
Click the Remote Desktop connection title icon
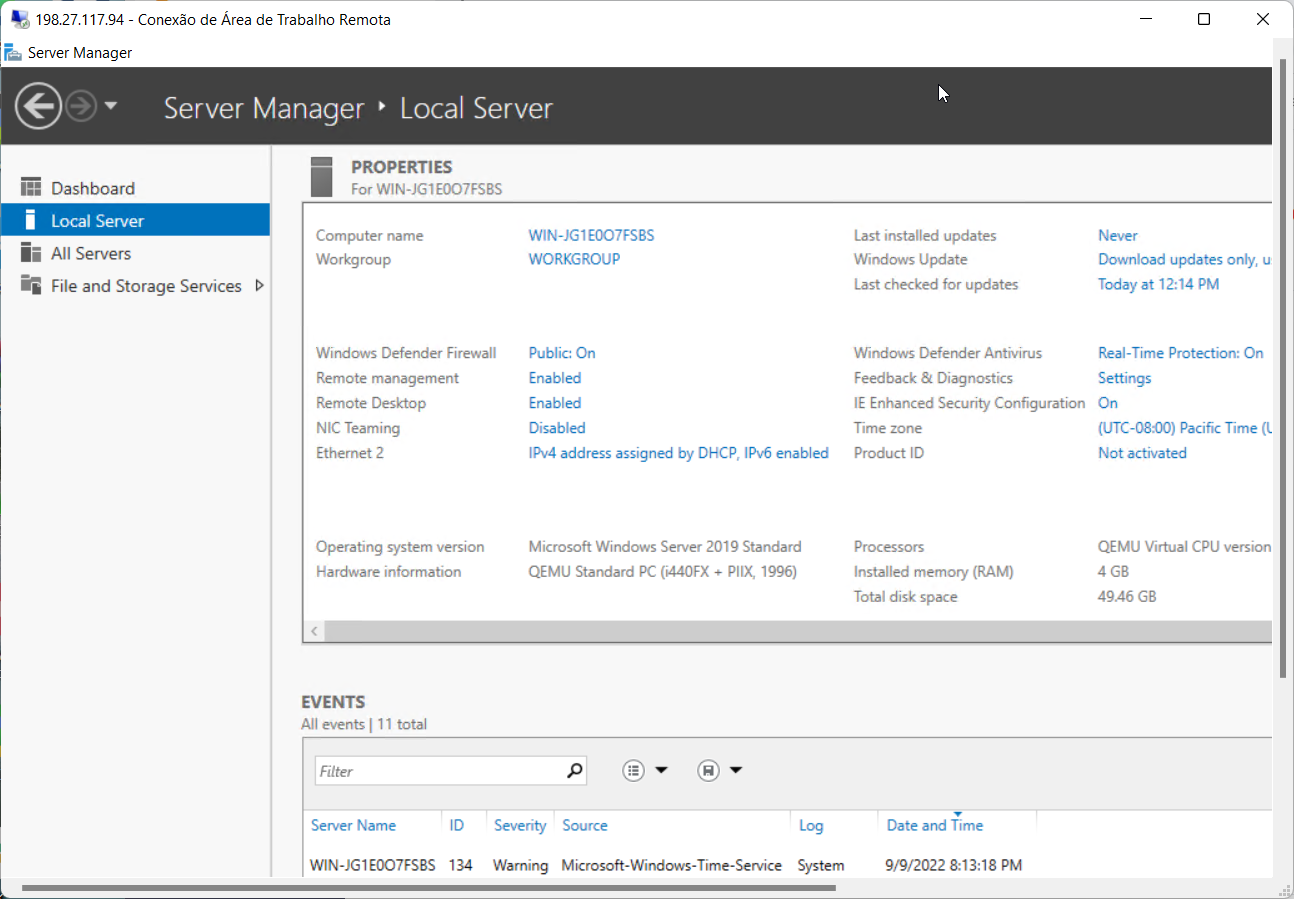coord(20,19)
